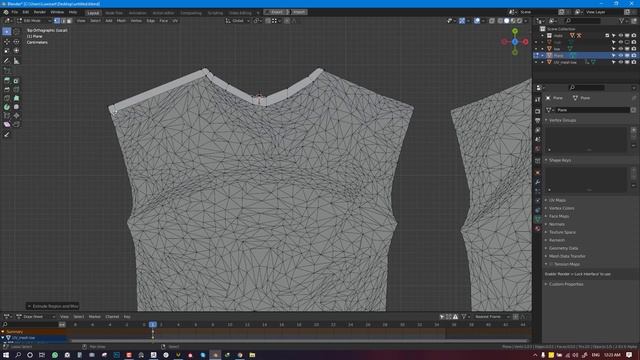Select the Shrink/Fatten tool
Screen dimensions: 640x360
tap(16, 116)
